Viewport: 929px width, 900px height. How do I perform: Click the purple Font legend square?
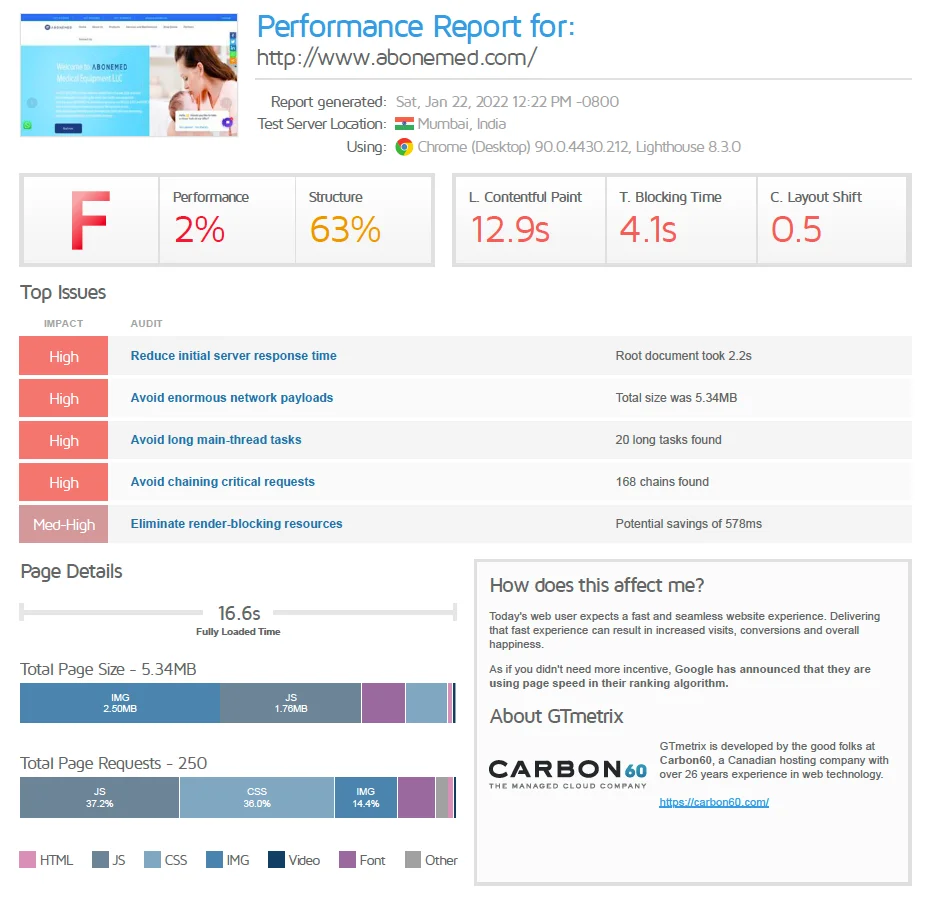pos(347,859)
